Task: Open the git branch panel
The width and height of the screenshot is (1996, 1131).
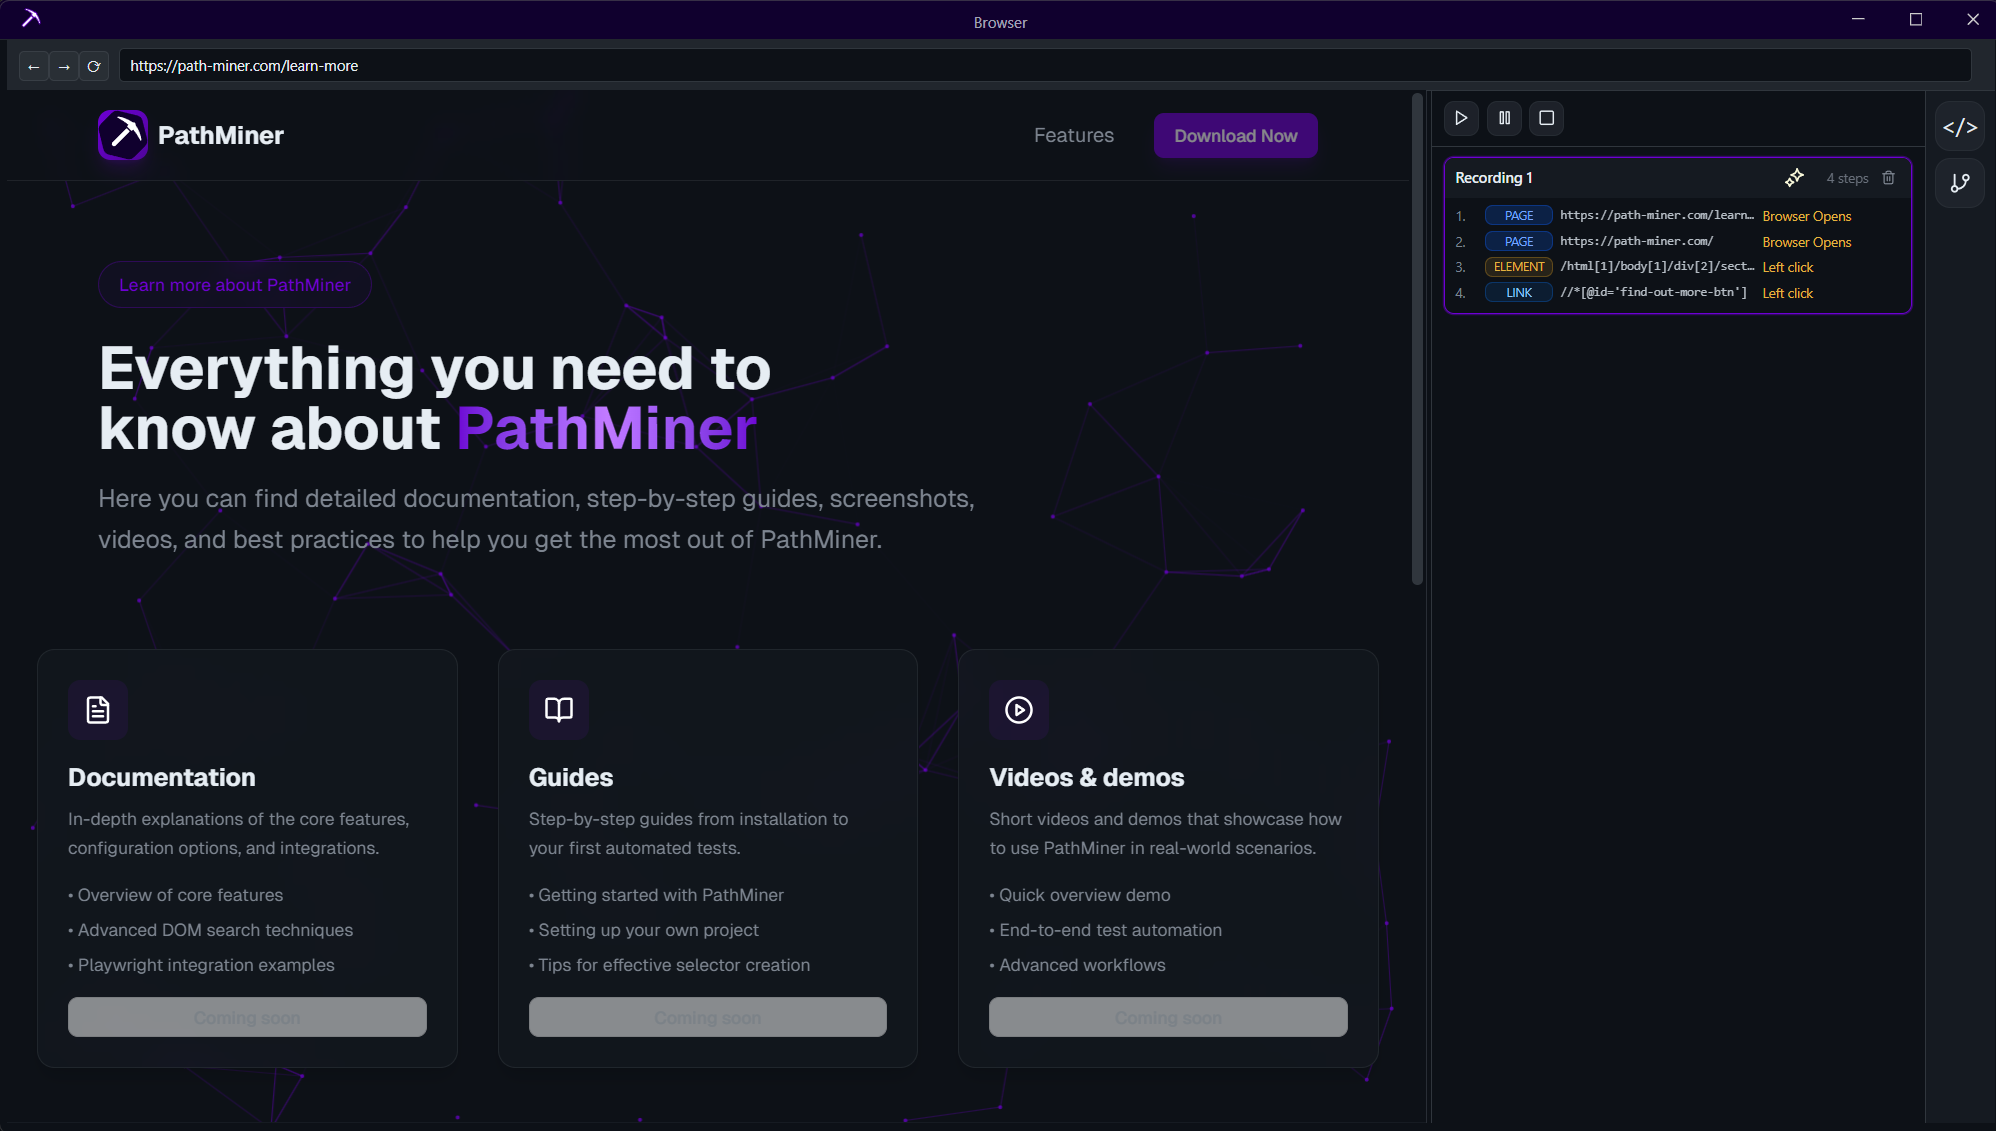Action: 1960,183
